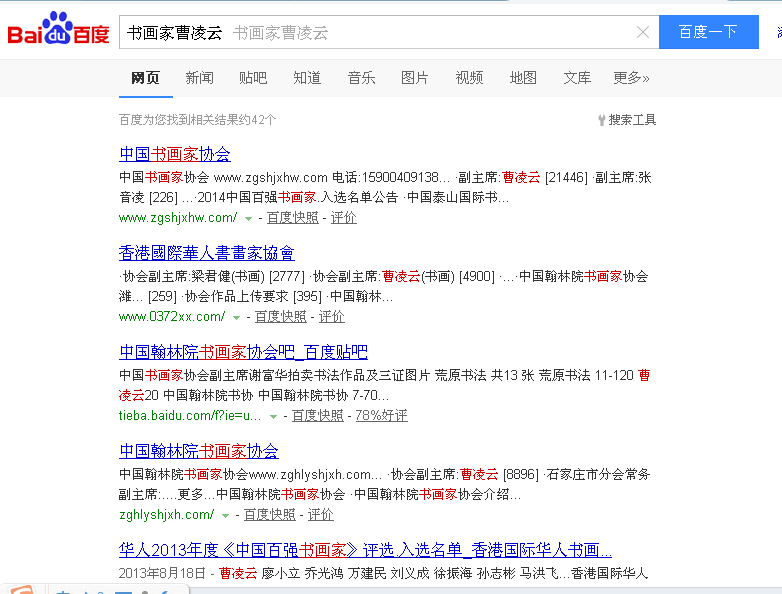The image size is (782, 594).
Task: Open 百度快照 for the www.0372xx.com result
Action: pos(281,317)
